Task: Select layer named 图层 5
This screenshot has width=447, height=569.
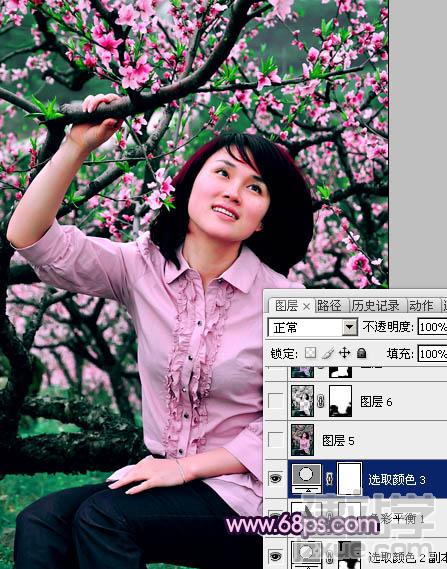Action: tap(338, 441)
